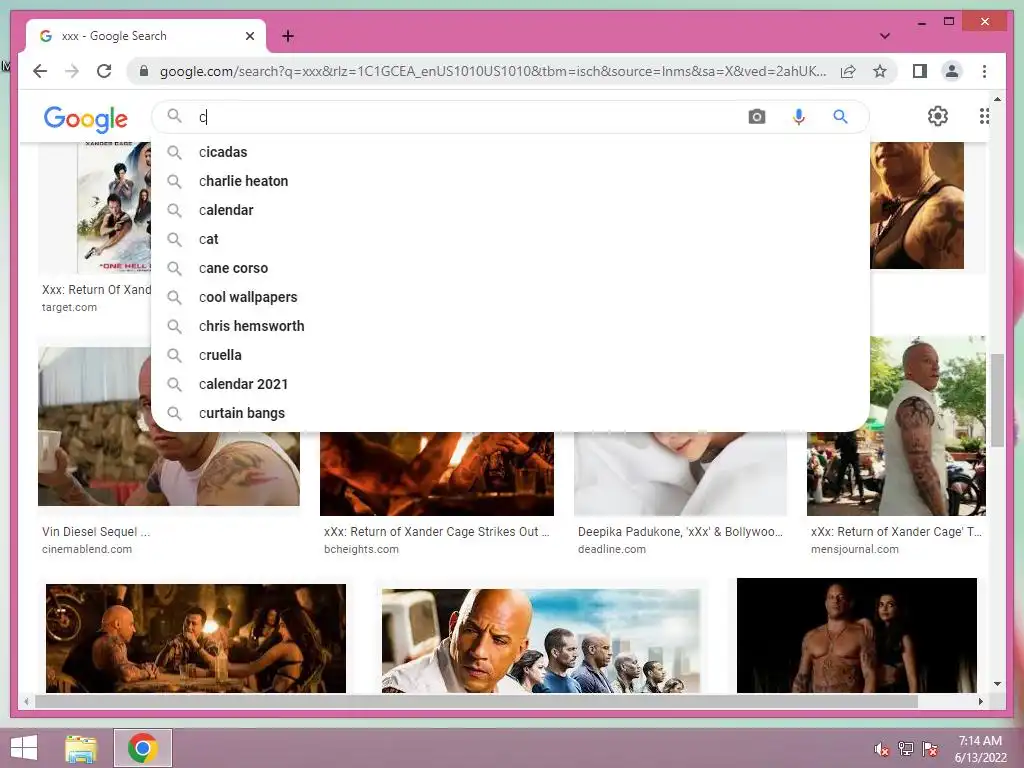
Task: Start voice search with the microphone icon
Action: [x=798, y=117]
